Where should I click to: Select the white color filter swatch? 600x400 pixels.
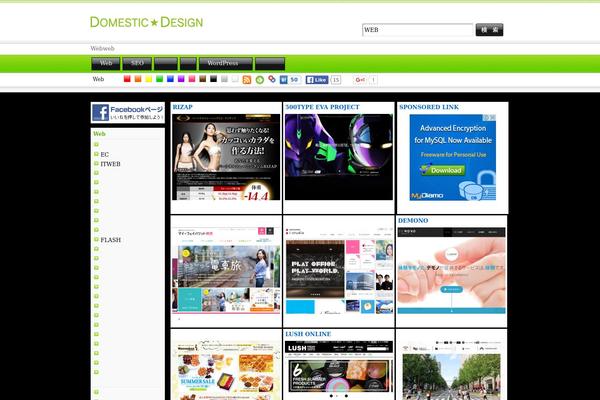[x=235, y=79]
